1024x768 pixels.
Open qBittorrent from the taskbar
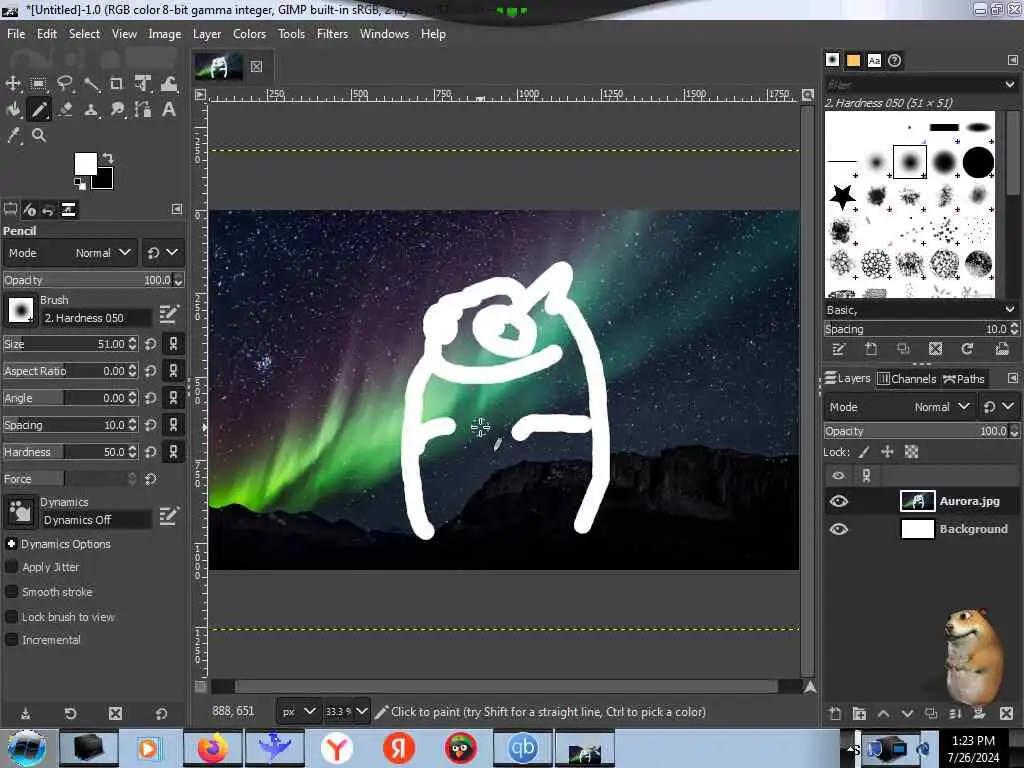click(522, 748)
